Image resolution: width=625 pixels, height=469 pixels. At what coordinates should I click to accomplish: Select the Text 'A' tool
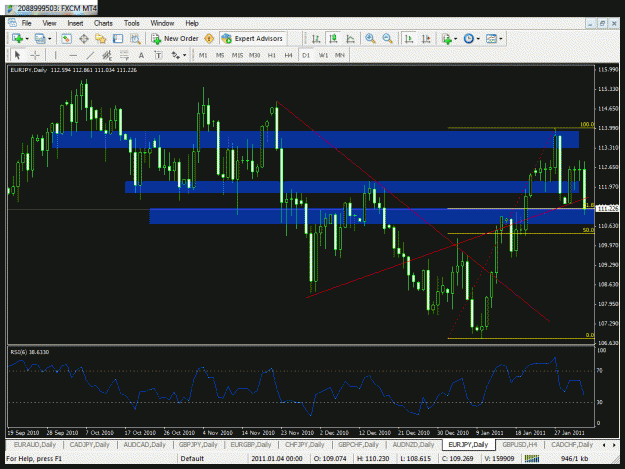pyautogui.click(x=141, y=55)
